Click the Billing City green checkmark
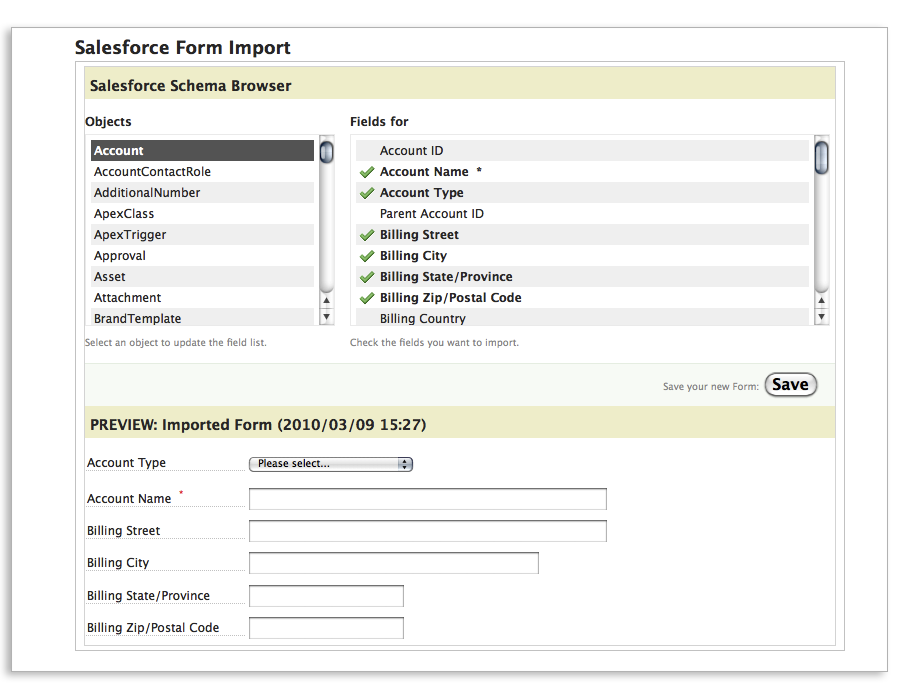 pyautogui.click(x=367, y=256)
